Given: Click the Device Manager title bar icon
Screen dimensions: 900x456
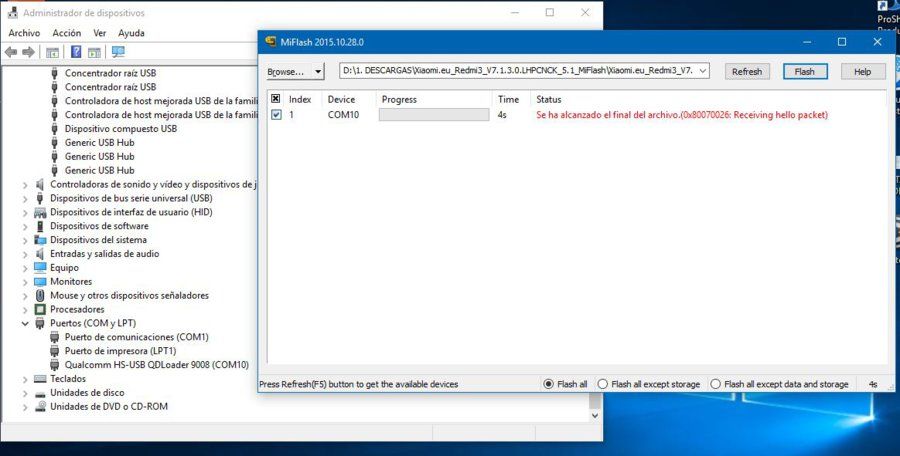Looking at the screenshot, I should click(13, 13).
